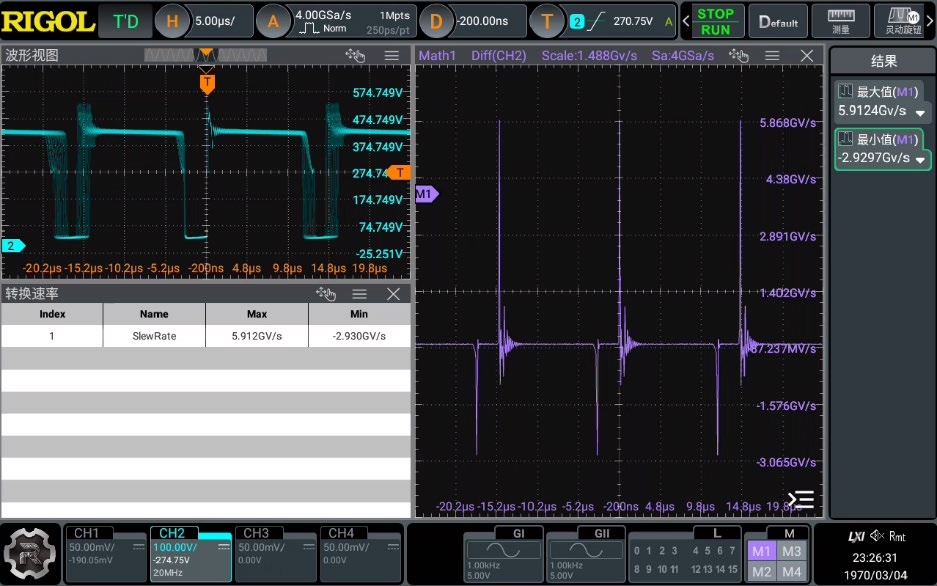
Task: Toggle Math channel M2
Action: coord(761,572)
